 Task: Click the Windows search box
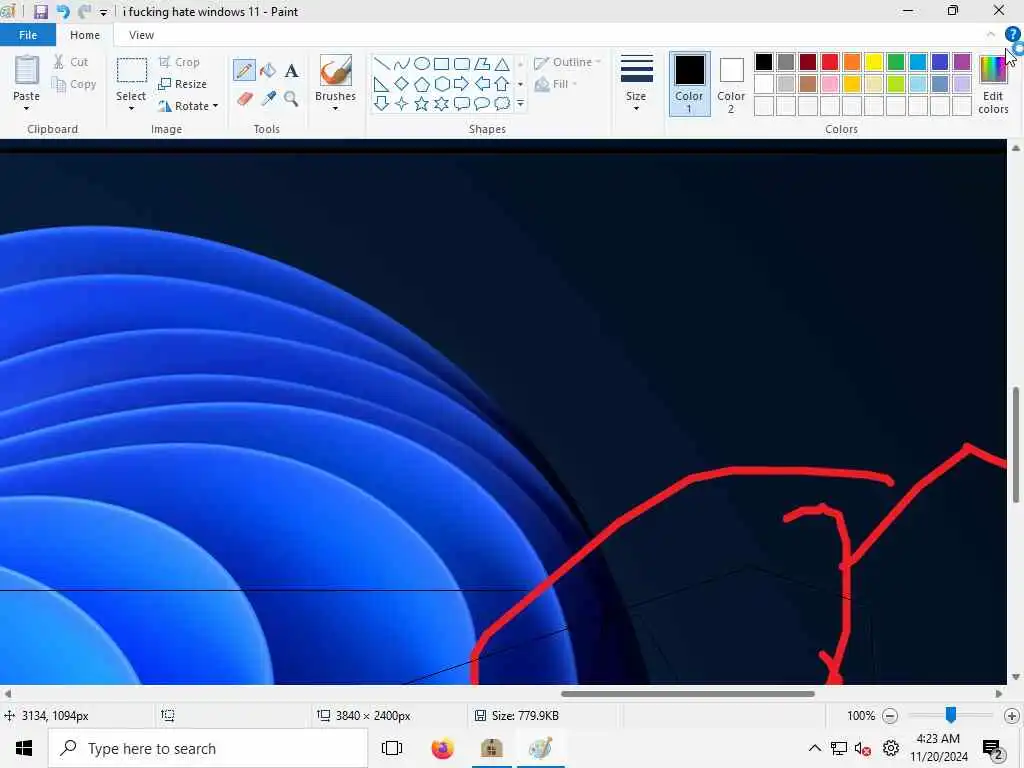pyautogui.click(x=208, y=748)
